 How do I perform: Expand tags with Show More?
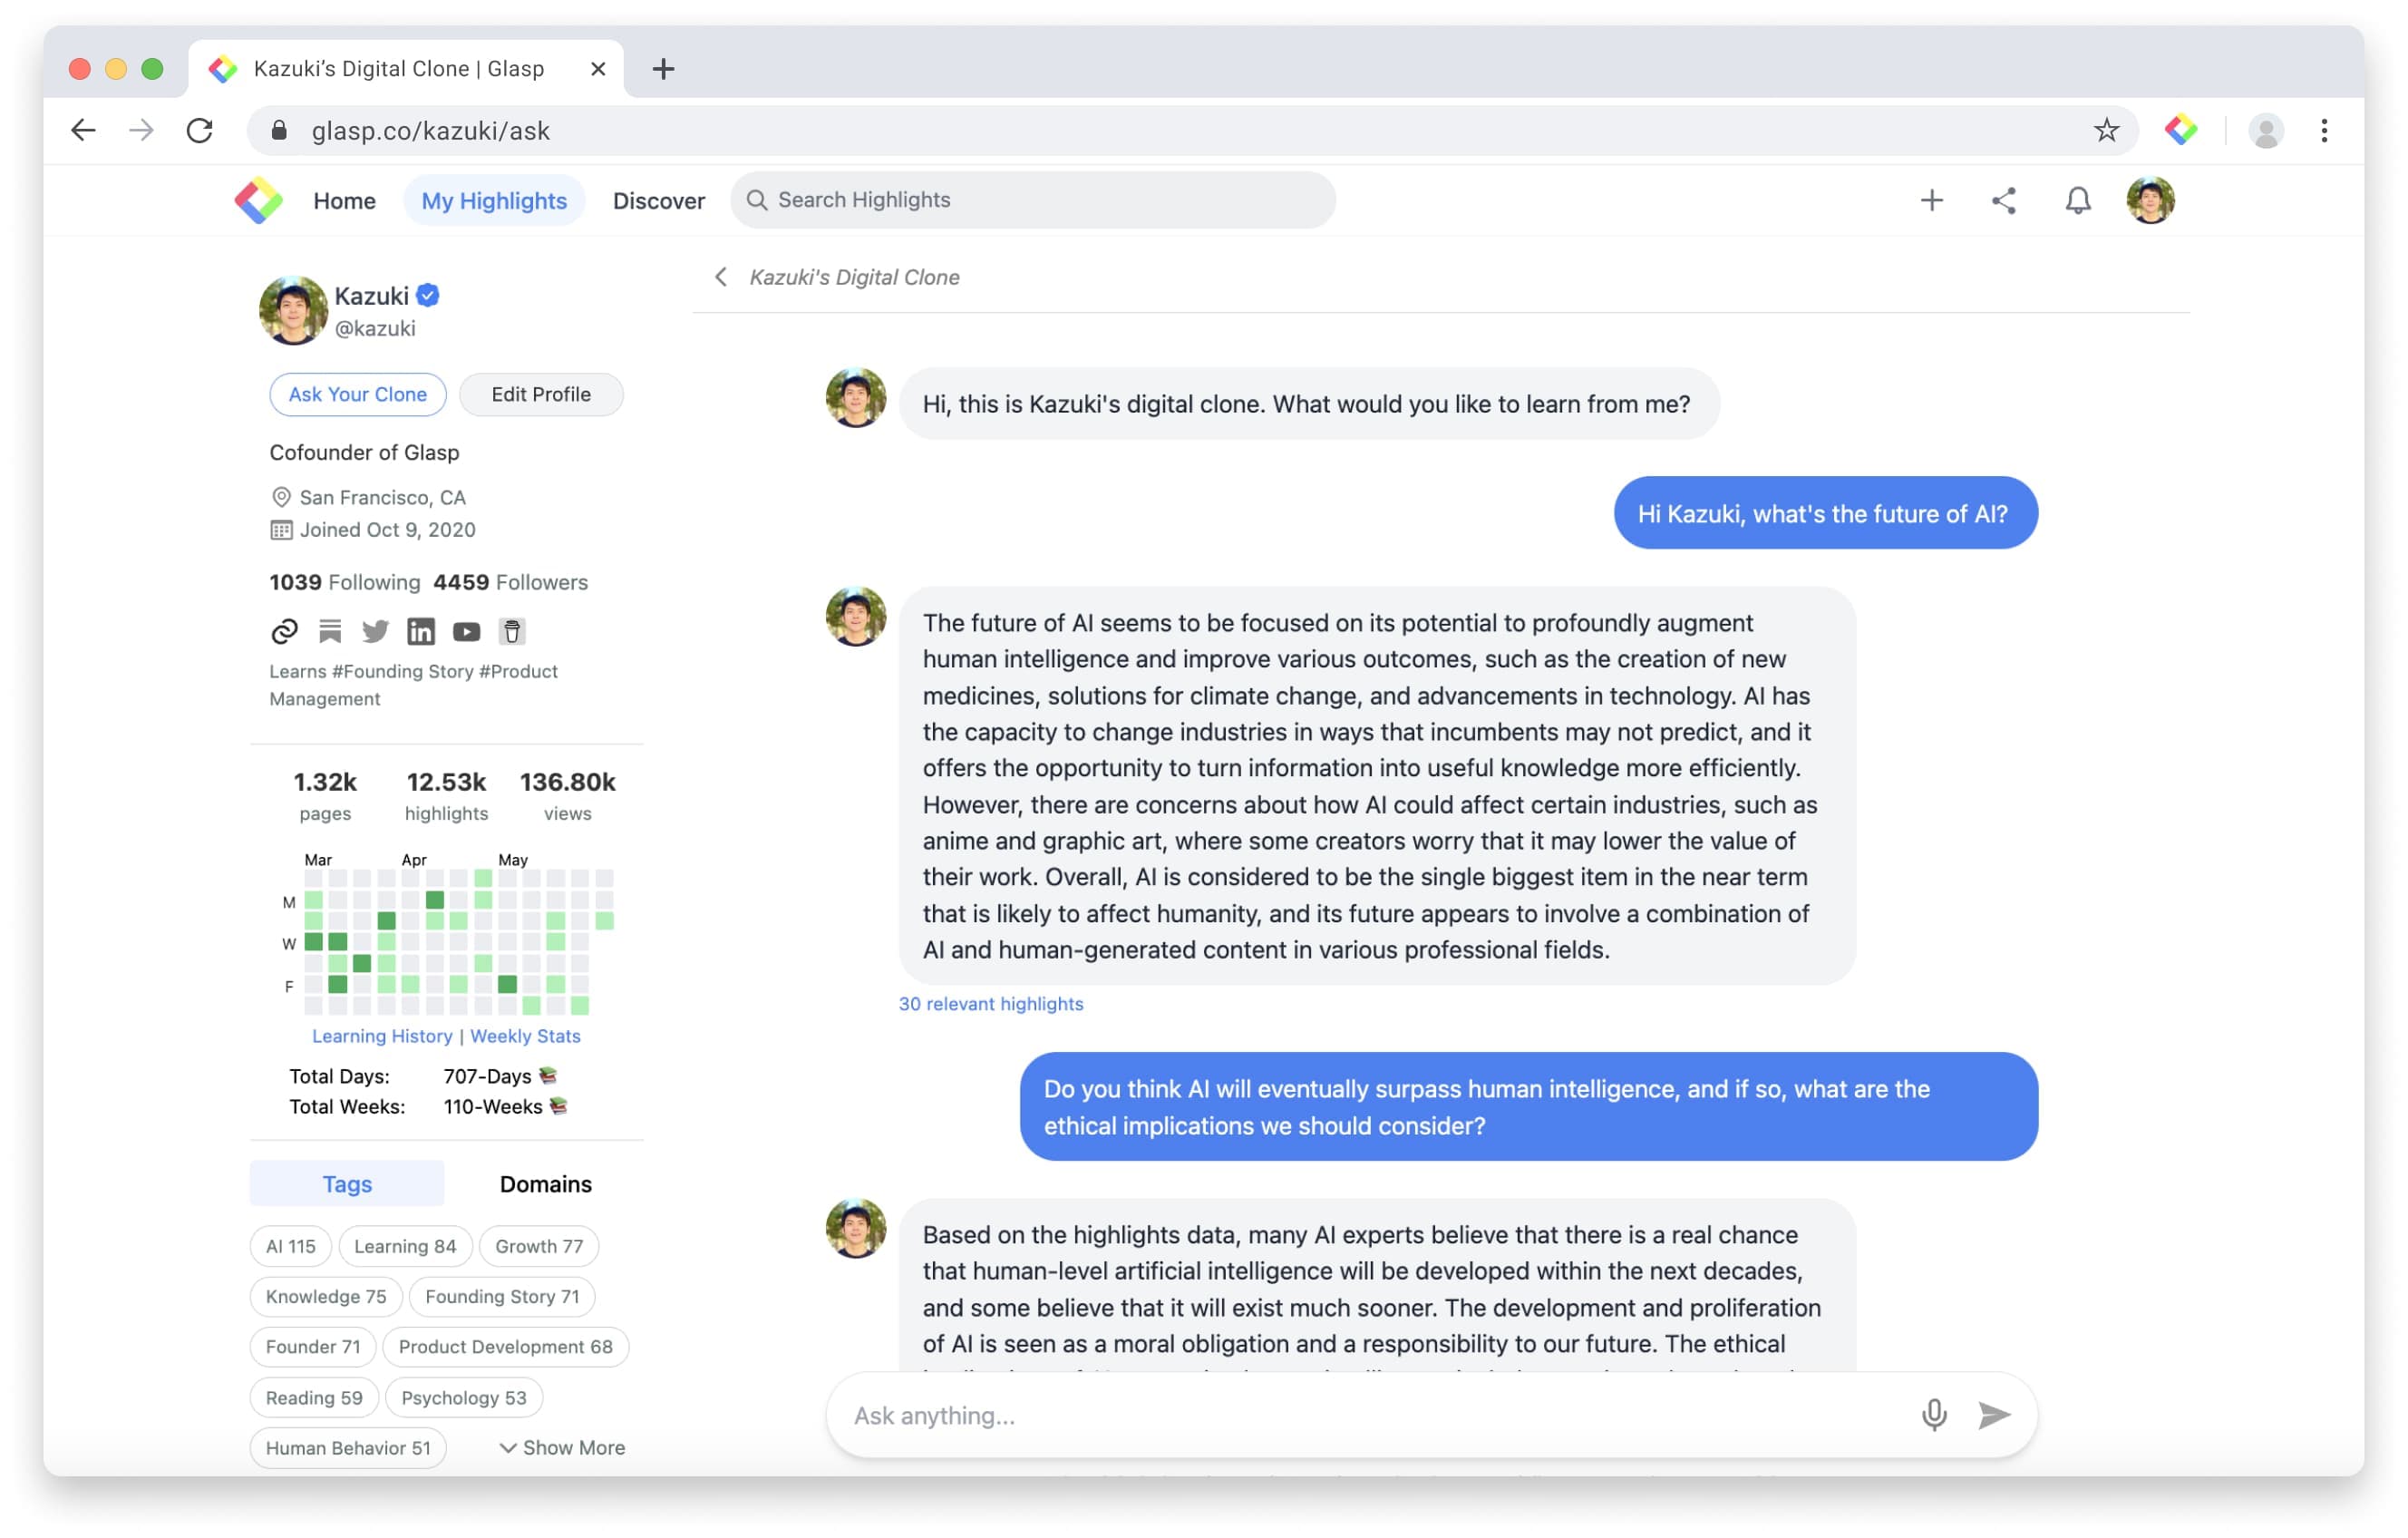(x=562, y=1447)
